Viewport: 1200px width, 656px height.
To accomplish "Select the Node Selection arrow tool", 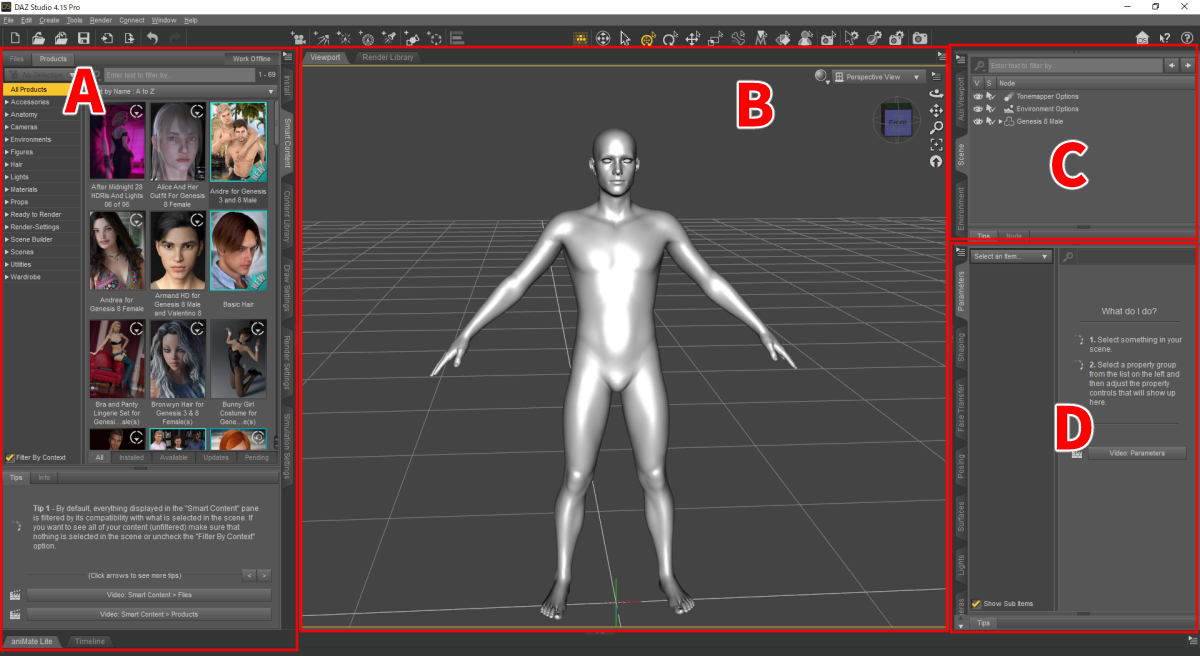I will click(x=625, y=38).
